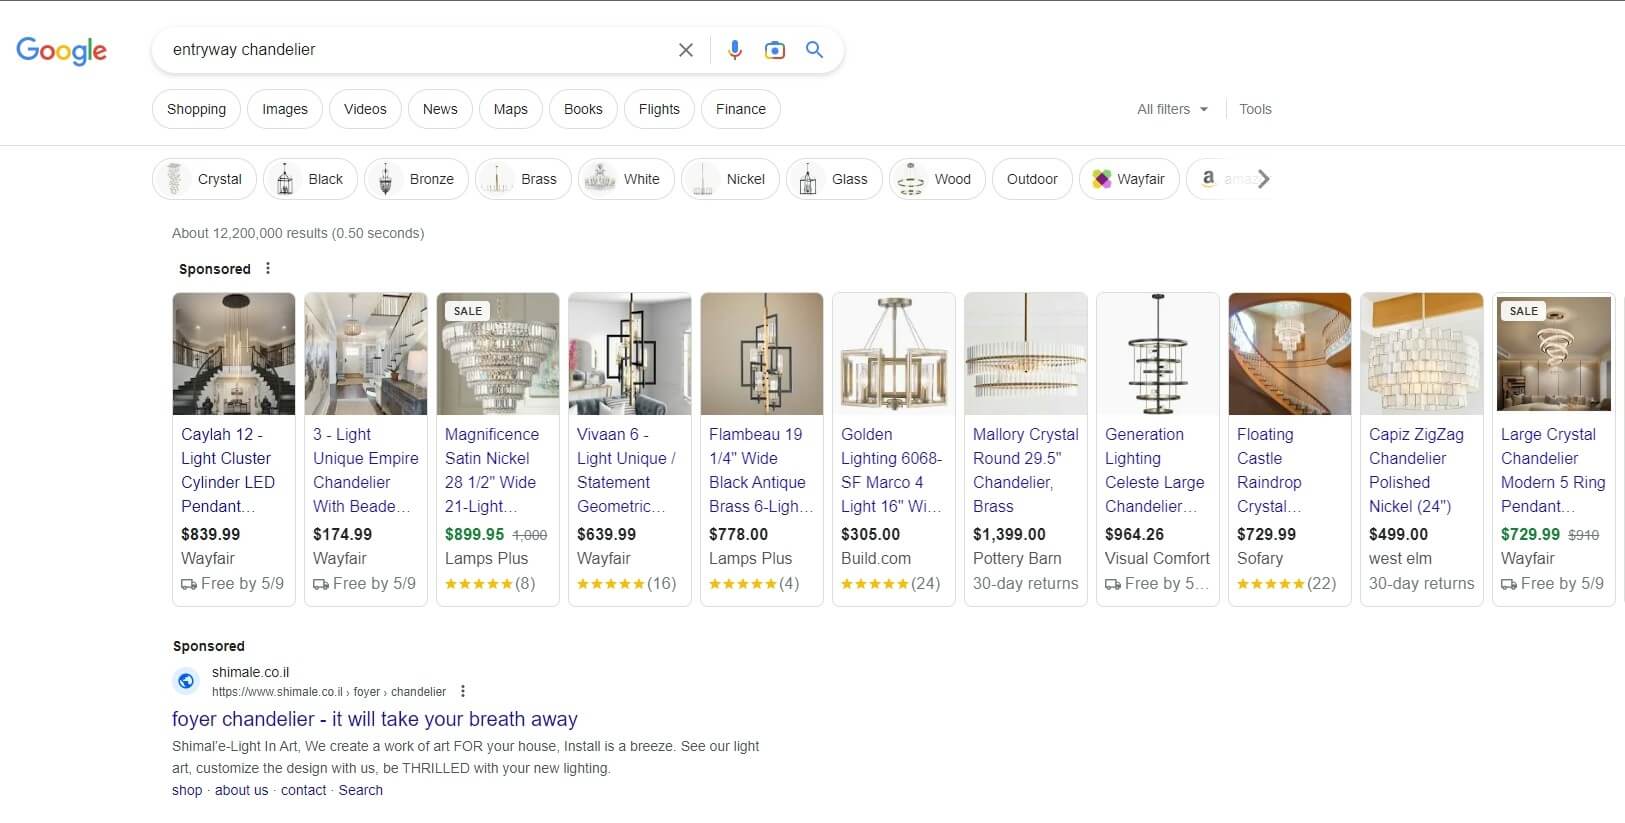Open 3-Light Unique Empire Chandelier image
1625x823 pixels.
[366, 354]
